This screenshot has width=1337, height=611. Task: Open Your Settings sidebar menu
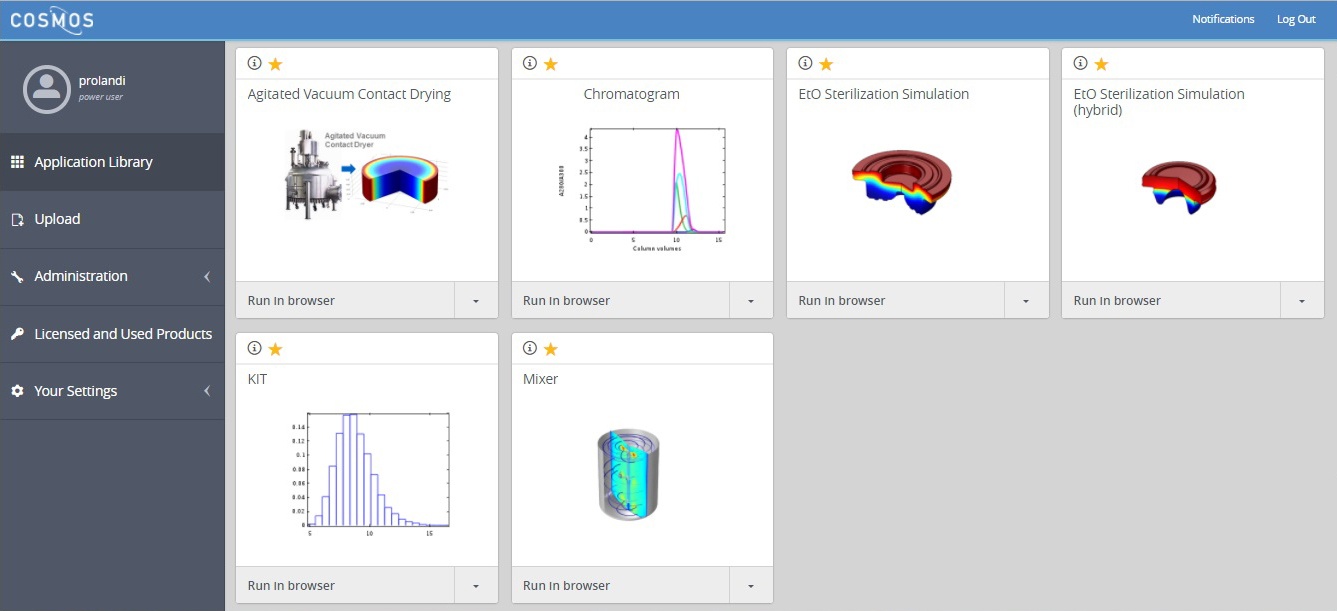112,391
